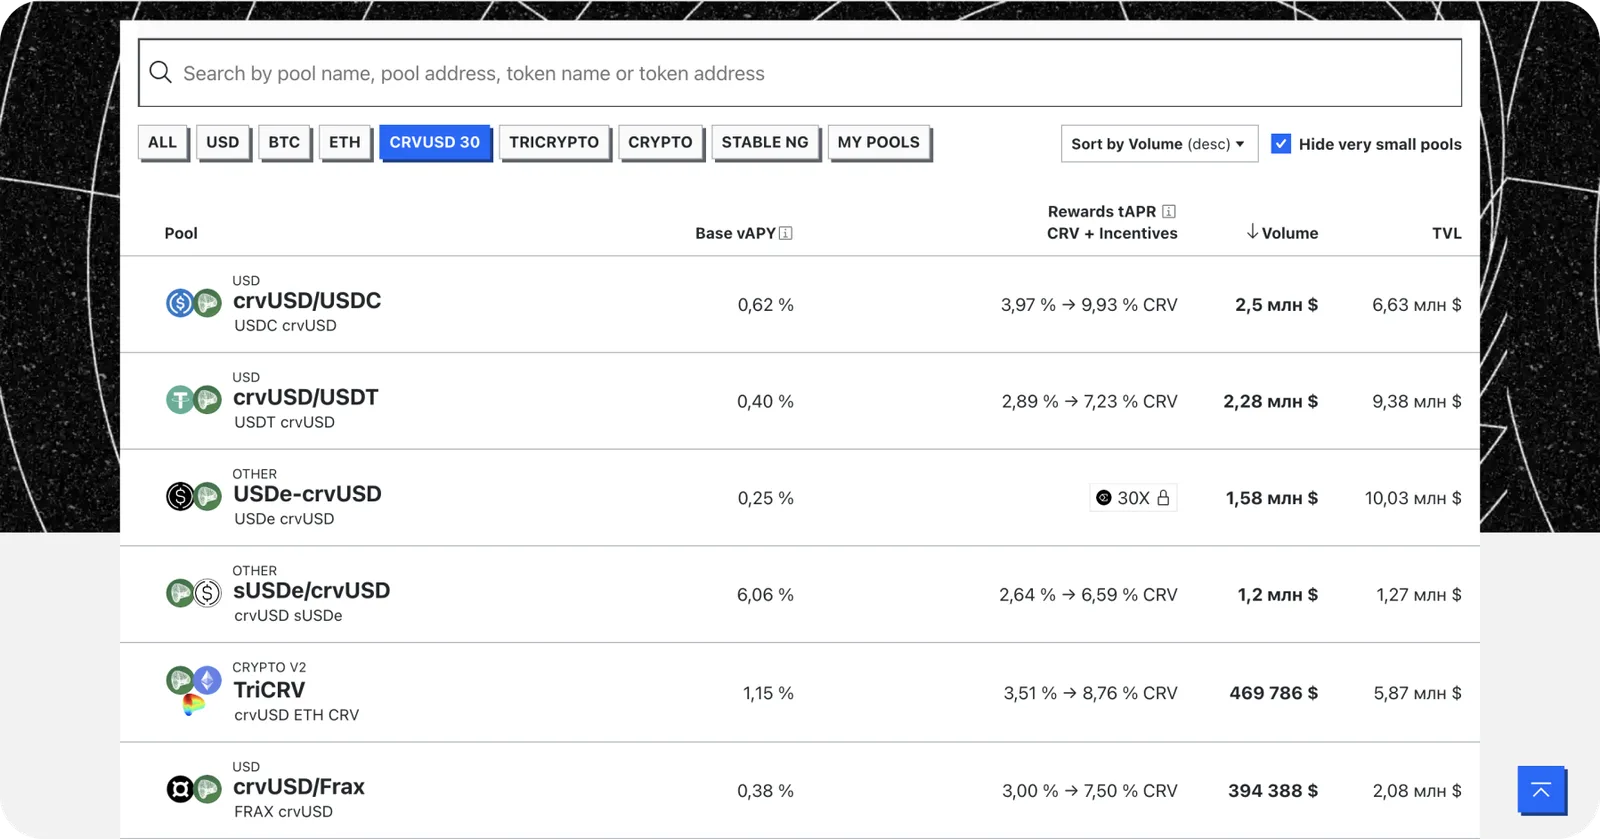The image size is (1600, 839).
Task: Select the BTC filter tab
Action: pos(284,142)
